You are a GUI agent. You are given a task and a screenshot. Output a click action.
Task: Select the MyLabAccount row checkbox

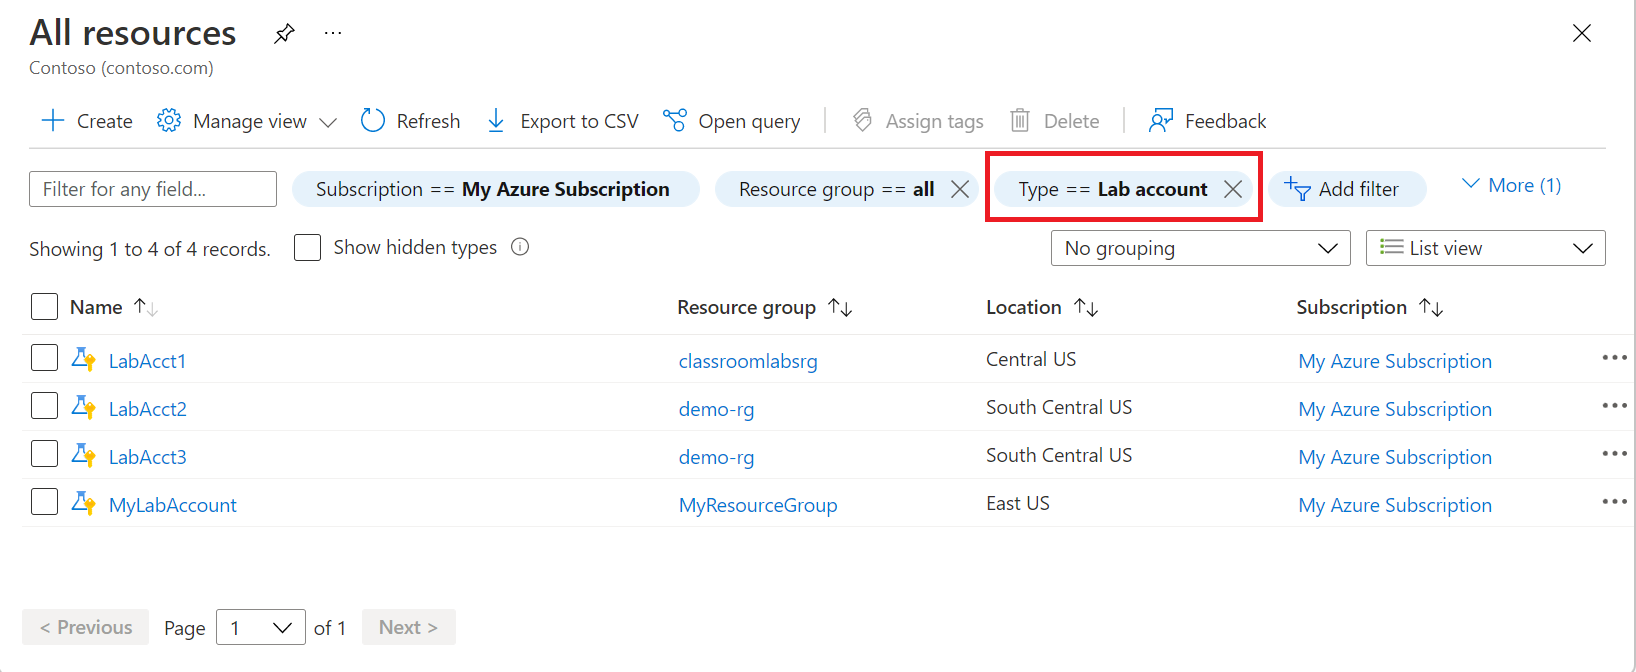coord(44,501)
